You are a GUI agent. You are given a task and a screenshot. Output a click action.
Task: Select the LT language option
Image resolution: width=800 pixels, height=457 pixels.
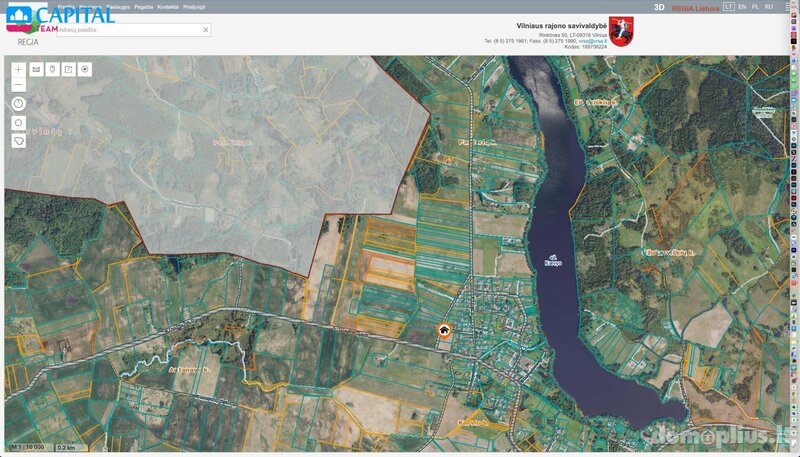pyautogui.click(x=729, y=7)
